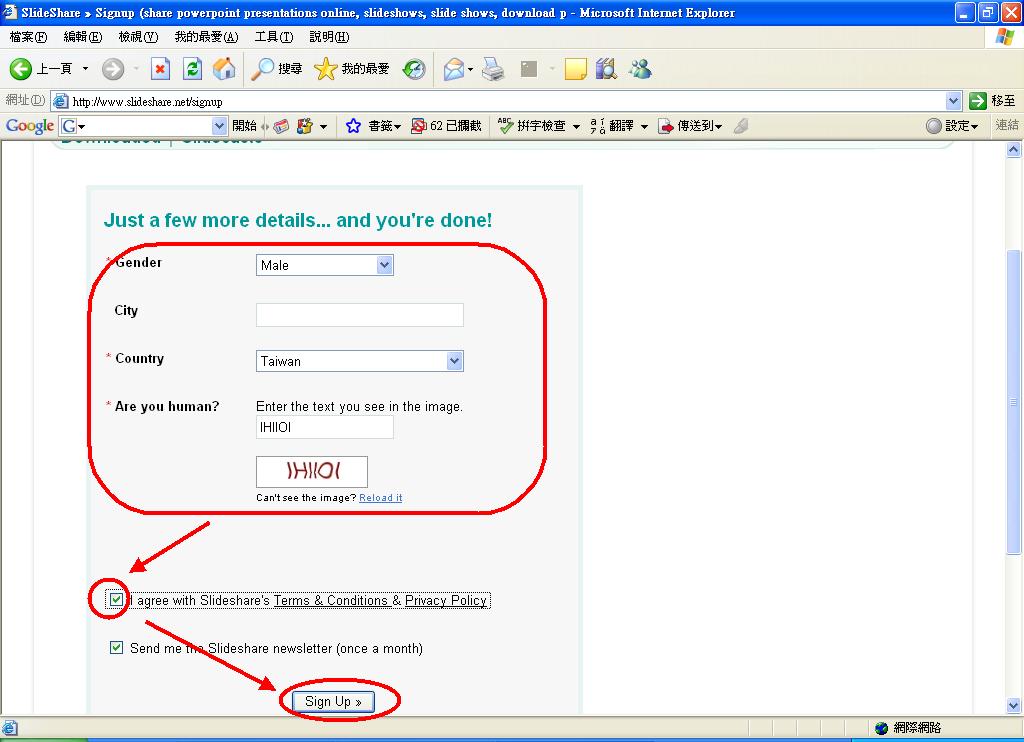The image size is (1024, 742).
Task: Open the 編輯(E) Edit menu
Action: coord(83,37)
